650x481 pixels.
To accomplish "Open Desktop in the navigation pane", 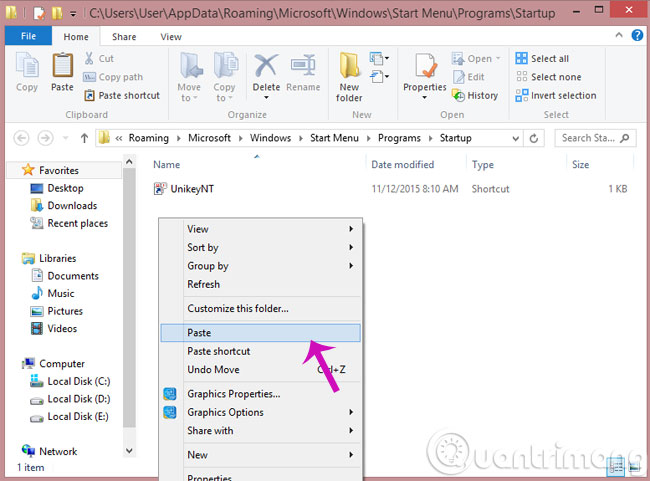I will (x=57, y=188).
